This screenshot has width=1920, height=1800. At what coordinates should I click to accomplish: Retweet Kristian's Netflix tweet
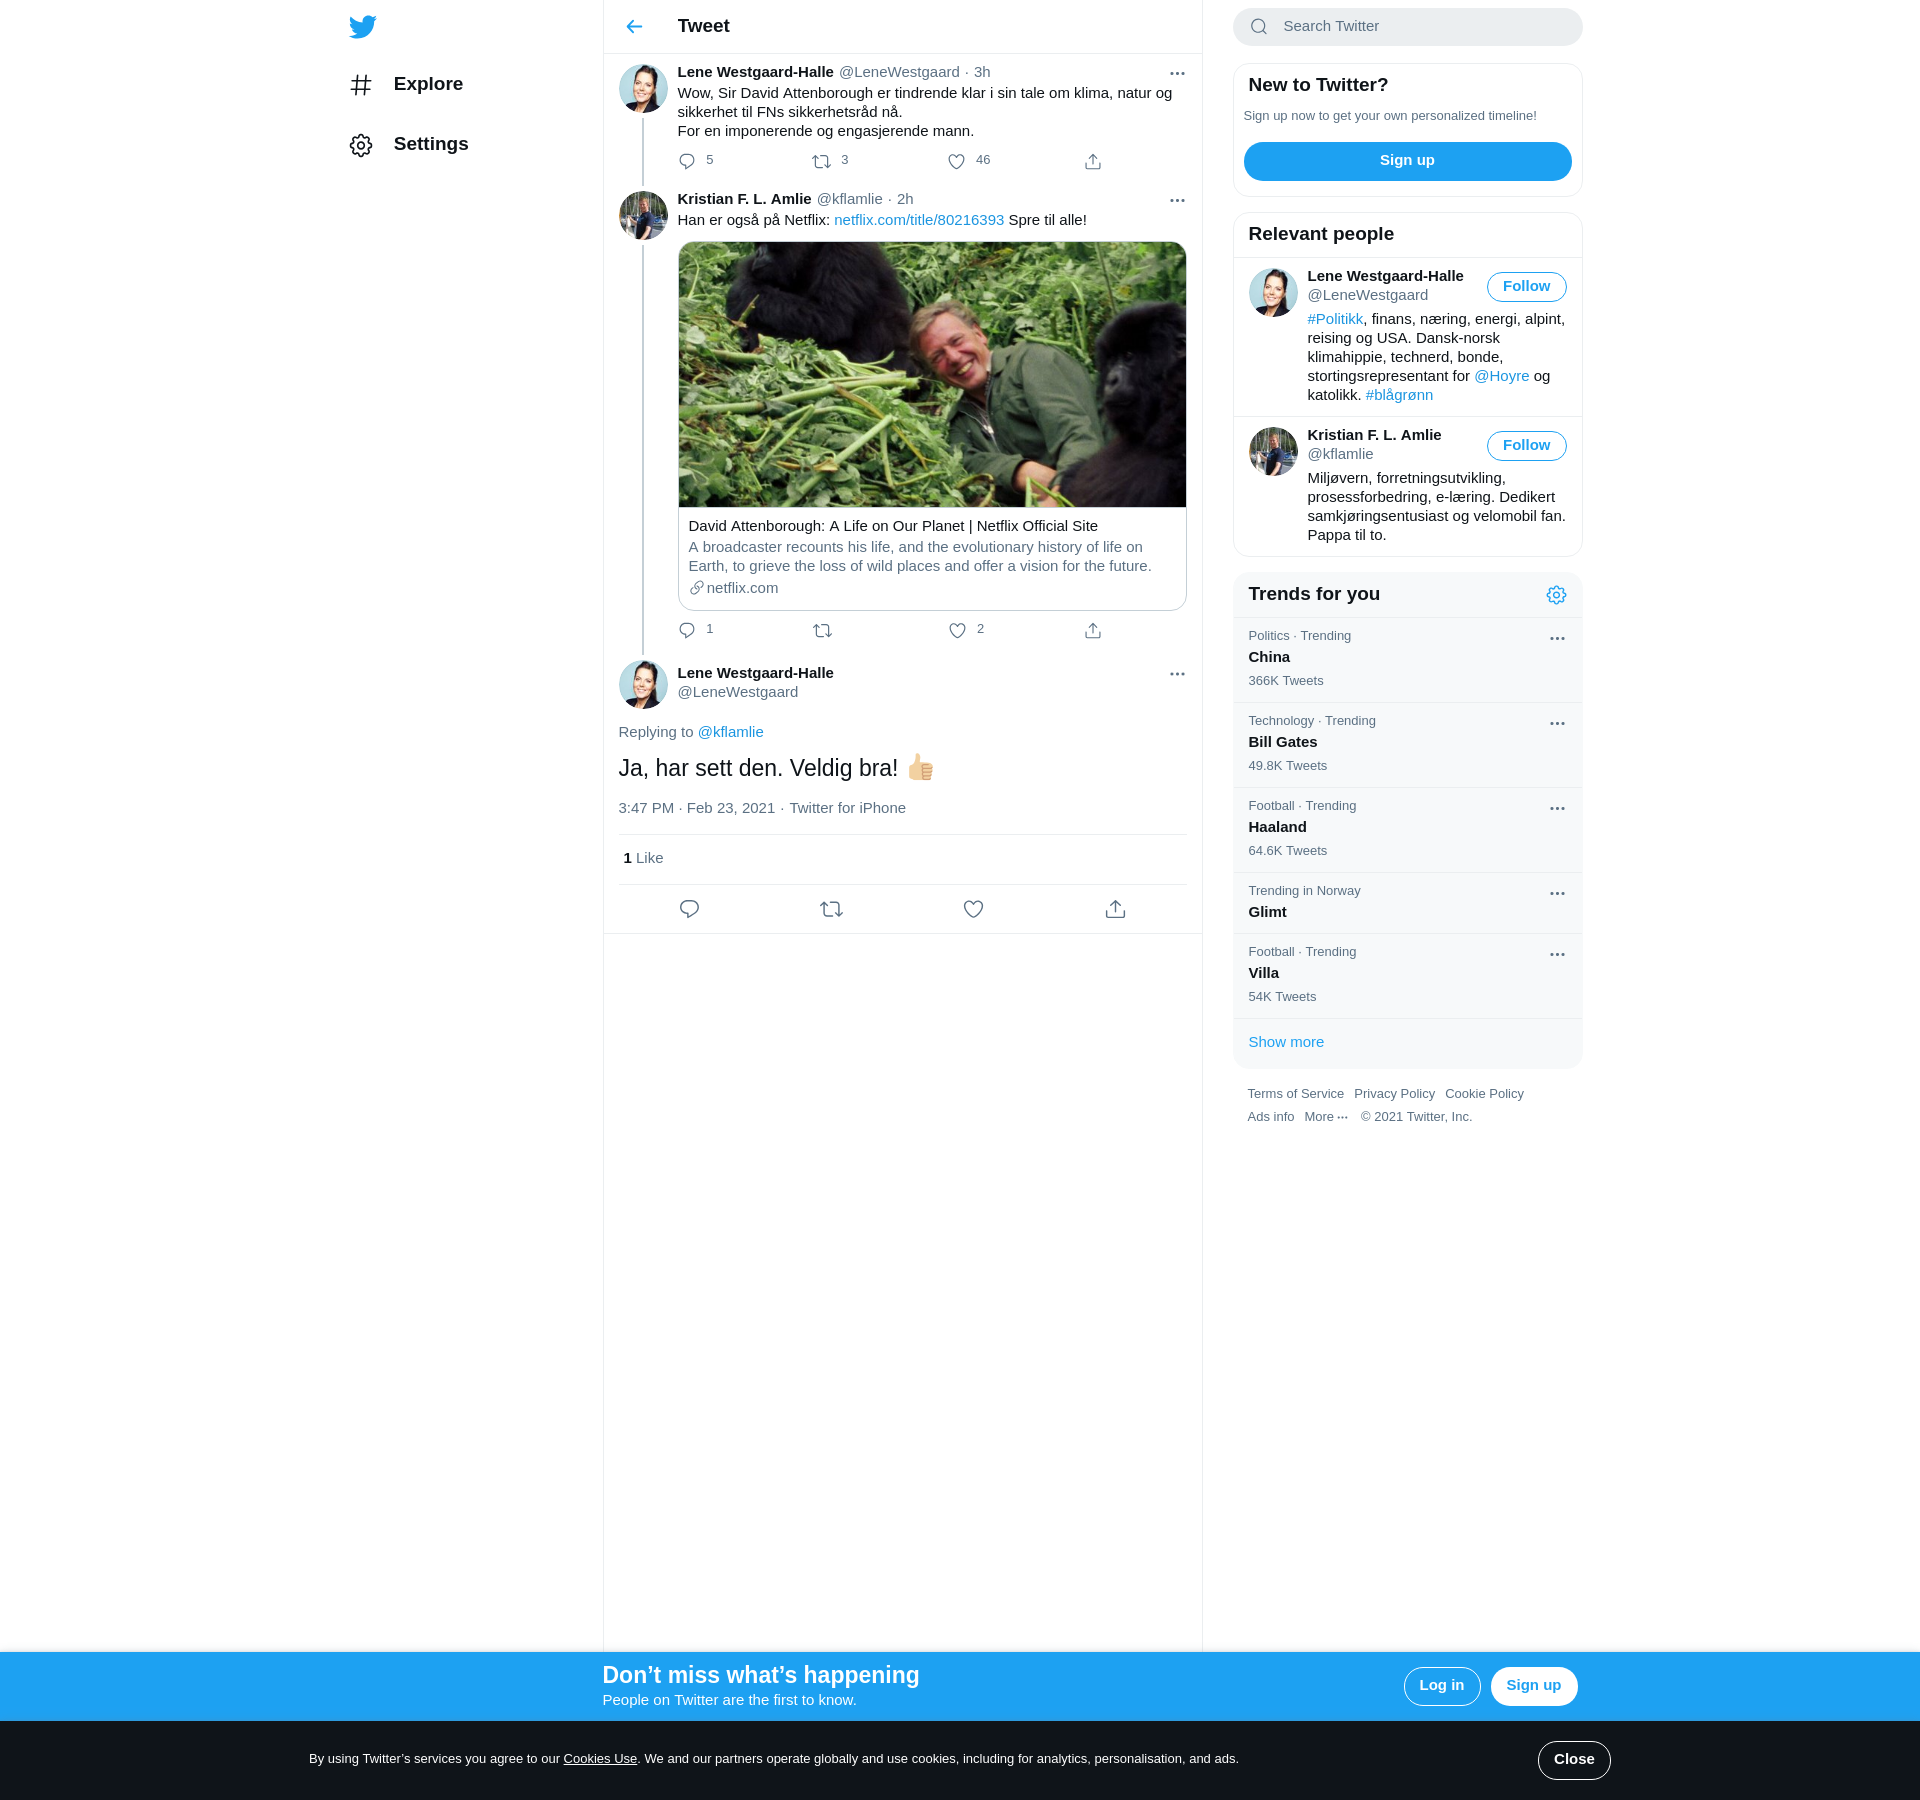[822, 630]
